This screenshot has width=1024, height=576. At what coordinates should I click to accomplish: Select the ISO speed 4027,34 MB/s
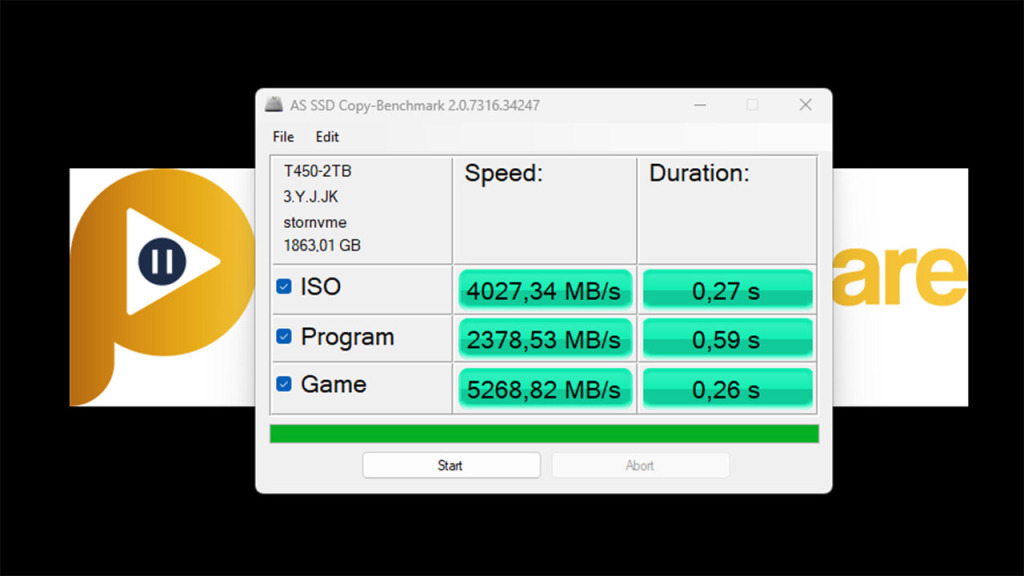(545, 289)
